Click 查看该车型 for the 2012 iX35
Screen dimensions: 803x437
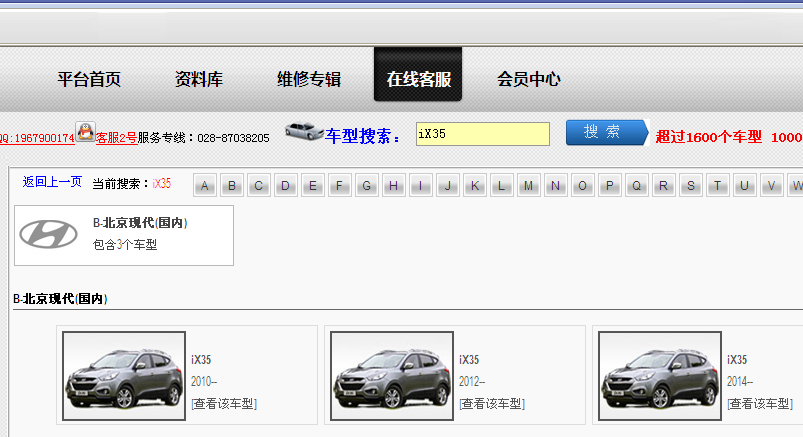click(x=492, y=404)
